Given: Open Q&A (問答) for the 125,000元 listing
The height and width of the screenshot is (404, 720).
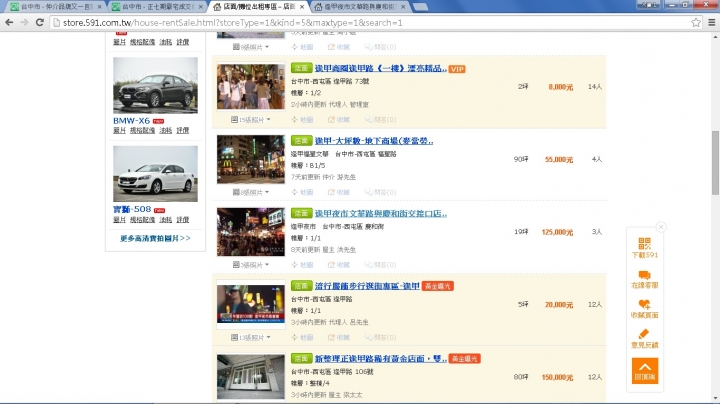Looking at the screenshot, I should (x=381, y=265).
